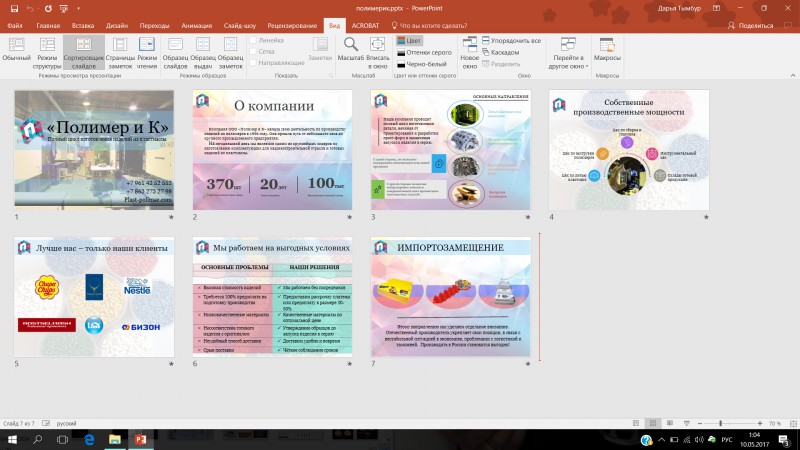Select Оттенки серого grayscale mode
800x450 pixels.
point(424,52)
